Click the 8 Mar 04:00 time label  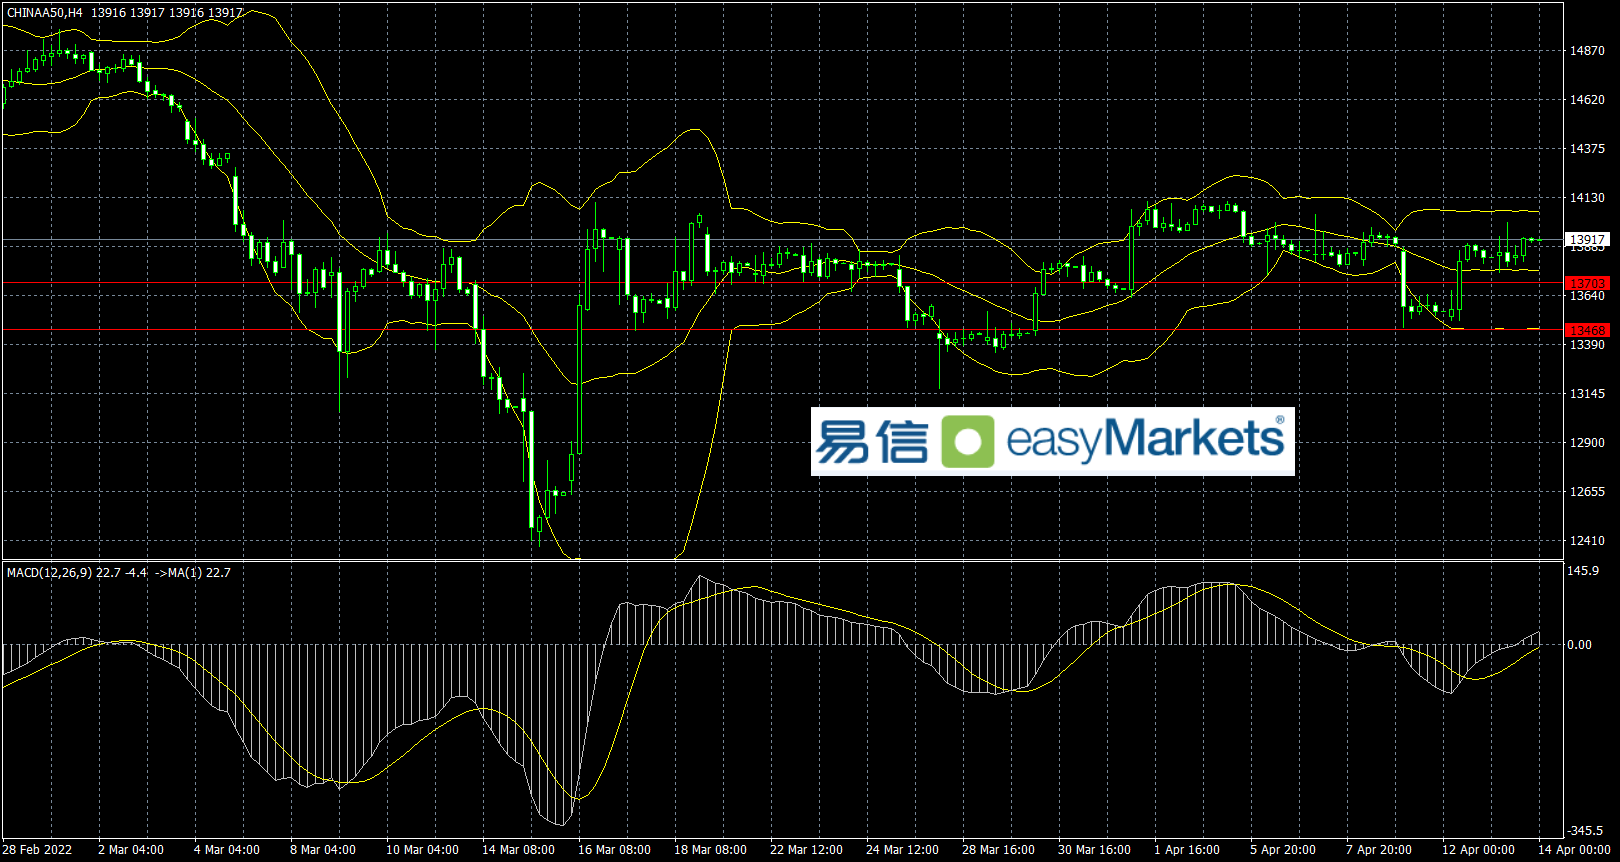coord(323,850)
